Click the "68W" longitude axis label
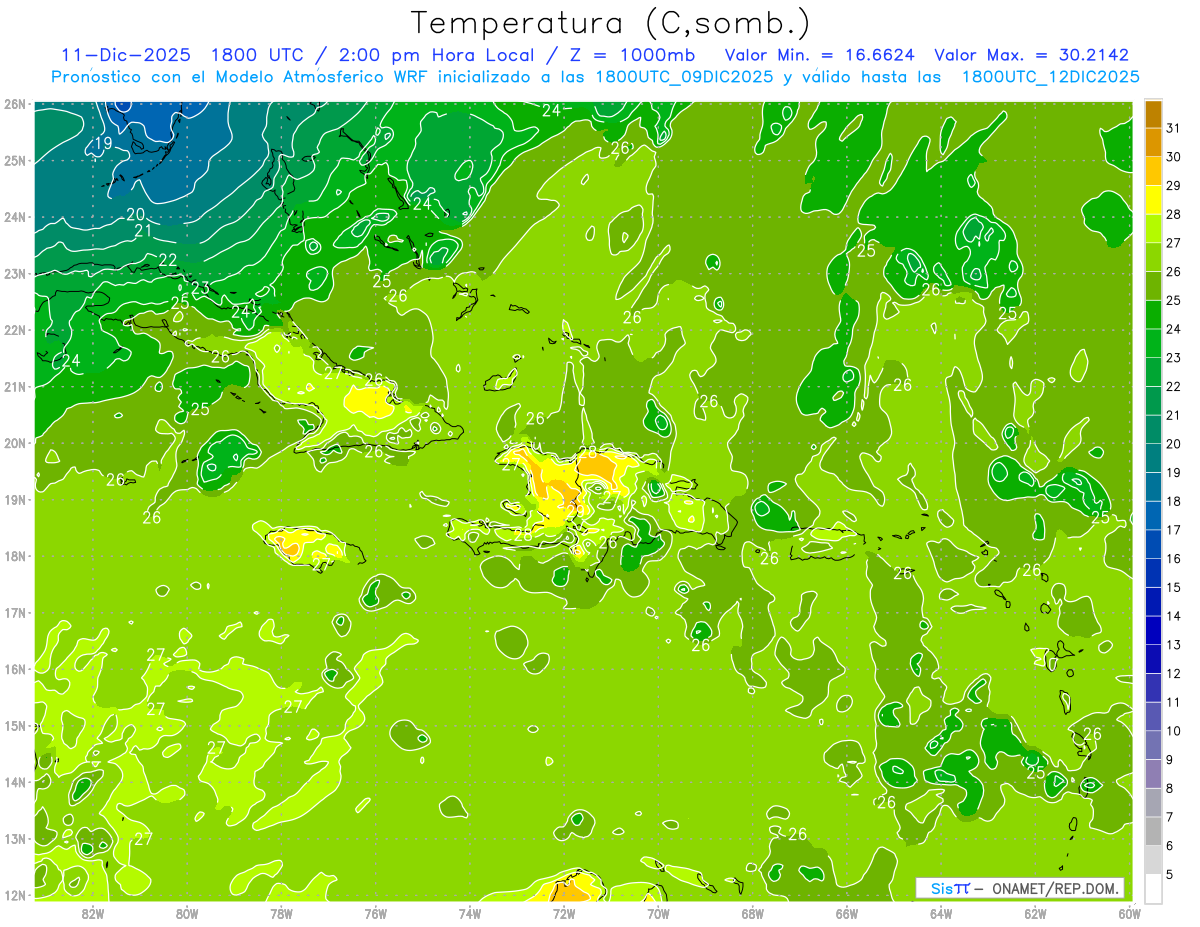This screenshot has width=1200, height=927. pos(753,914)
